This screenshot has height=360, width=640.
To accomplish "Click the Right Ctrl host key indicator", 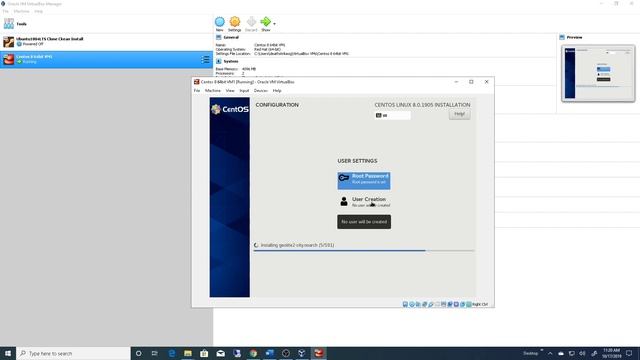I will pos(480,304).
